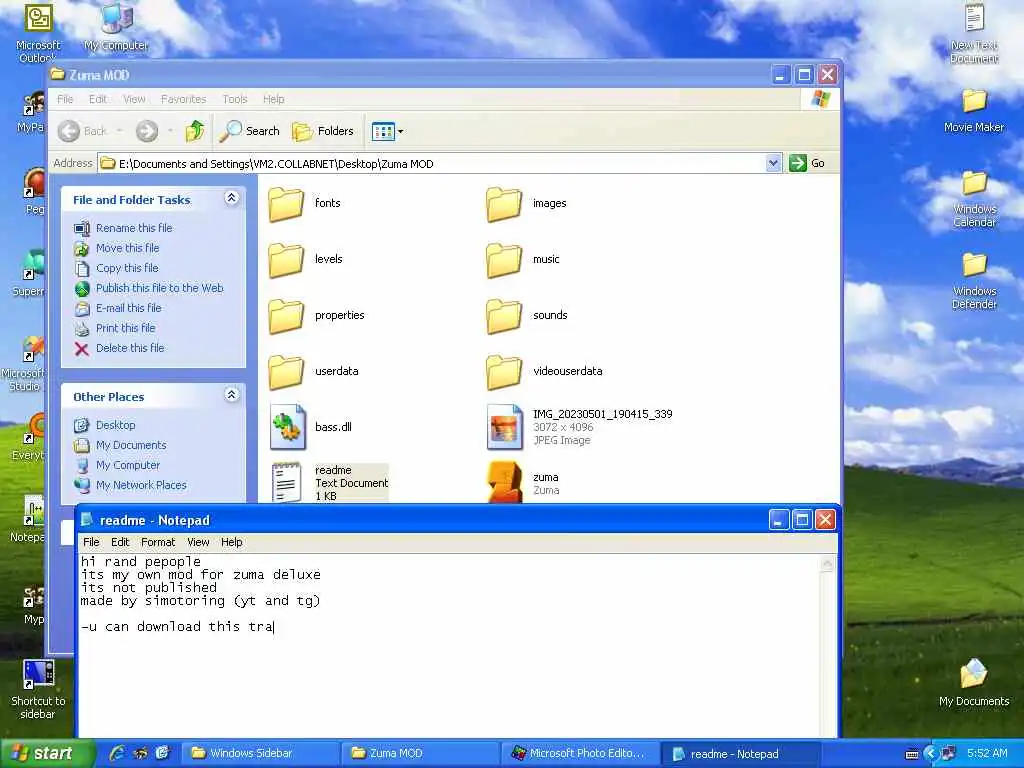Select the Windows Defender desktop folder
The image size is (1024, 768).
974,281
